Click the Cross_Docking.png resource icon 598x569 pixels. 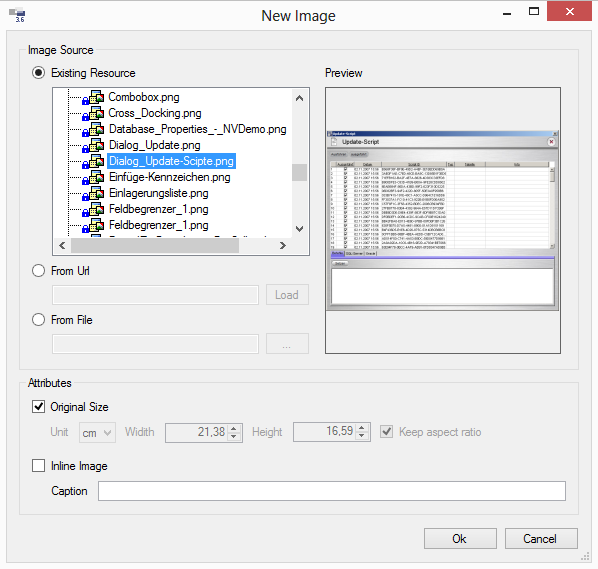click(93, 114)
